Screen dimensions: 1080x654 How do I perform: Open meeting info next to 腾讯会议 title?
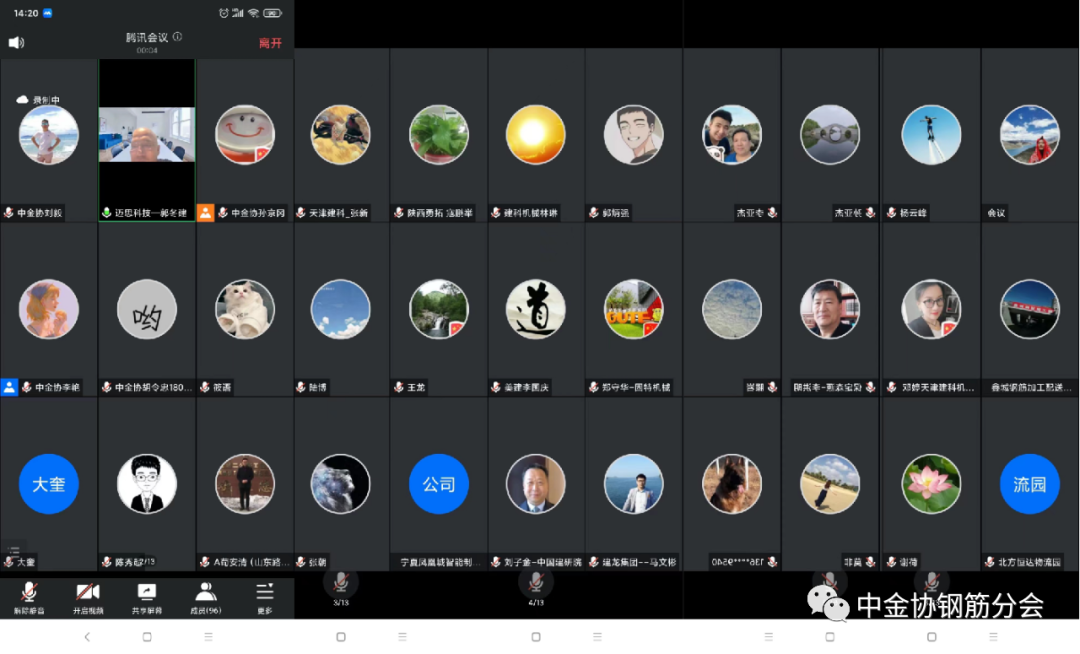click(178, 36)
